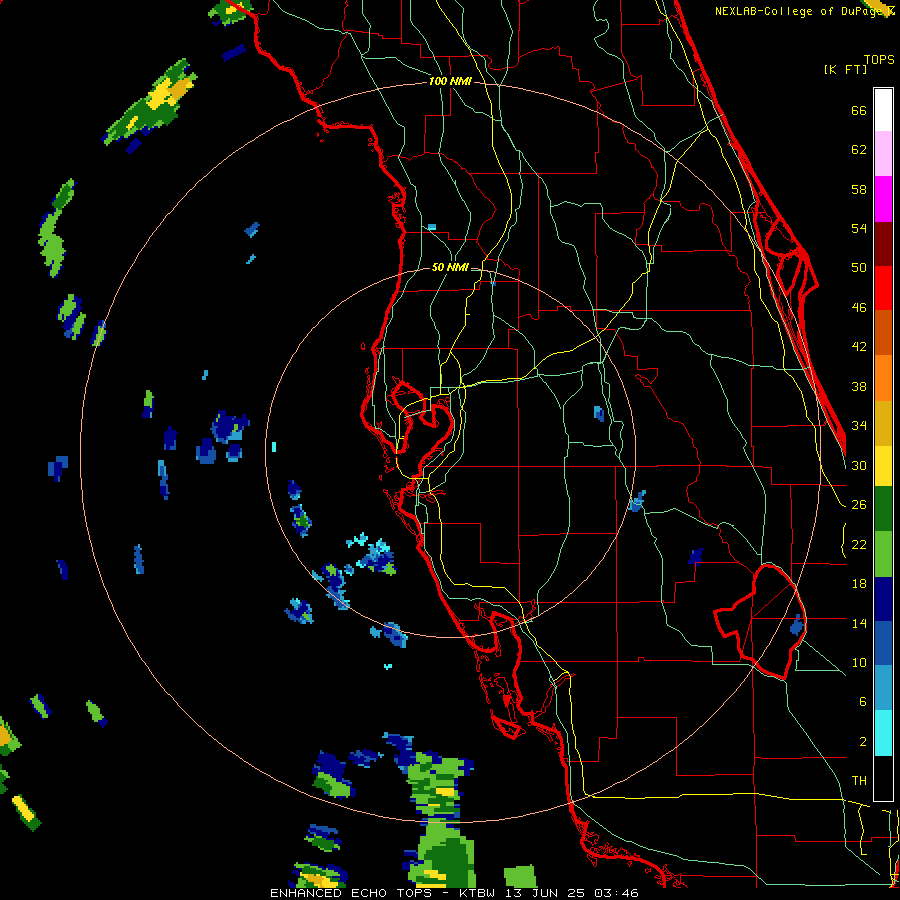Image resolution: width=900 pixels, height=900 pixels.
Task: Click the 2 label on the scale
Action: coord(863,742)
